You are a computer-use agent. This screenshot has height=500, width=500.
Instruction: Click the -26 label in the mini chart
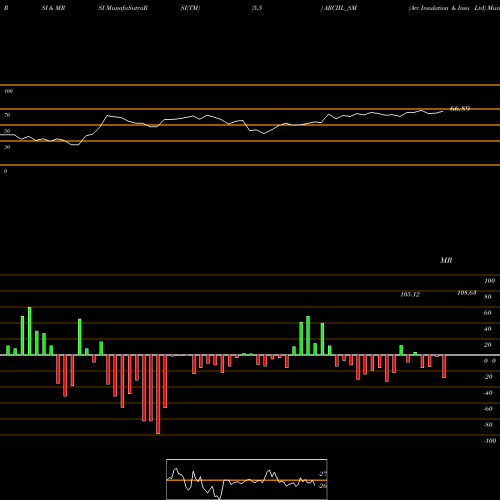pyautogui.click(x=323, y=486)
